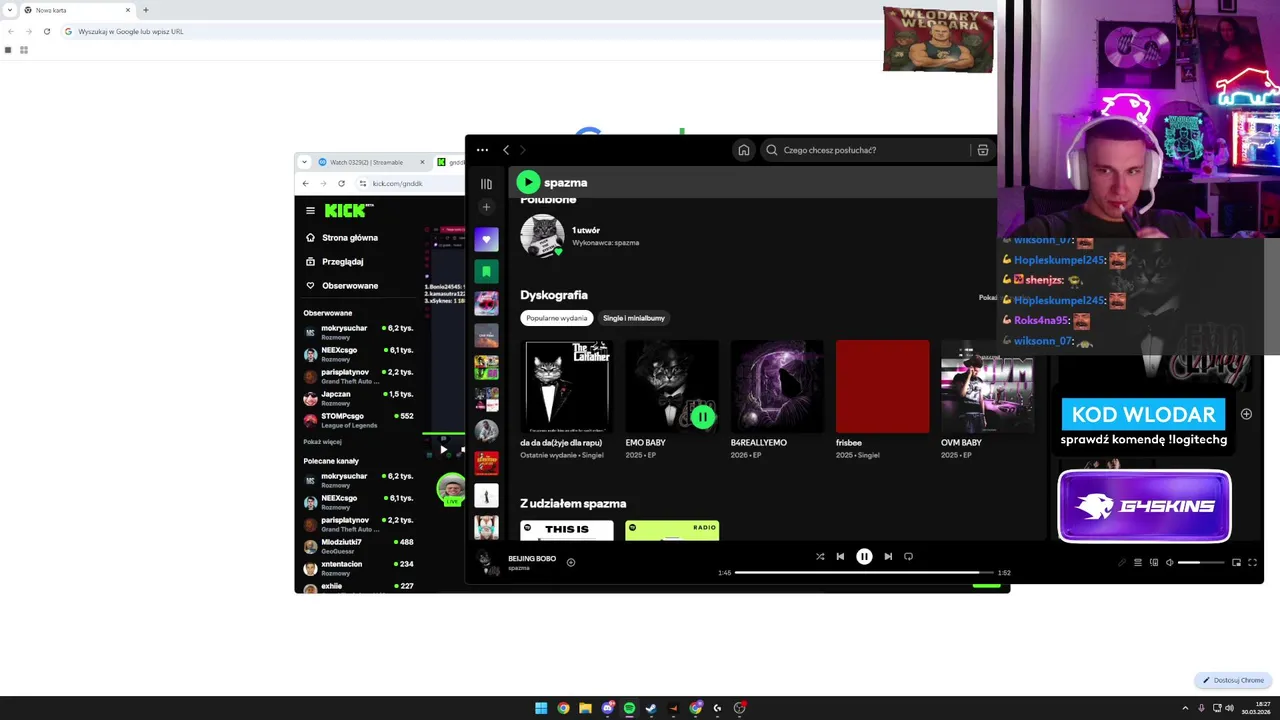This screenshot has height=720, width=1280.
Task: Click the BEIJING BOBO track title
Action: tap(532, 558)
